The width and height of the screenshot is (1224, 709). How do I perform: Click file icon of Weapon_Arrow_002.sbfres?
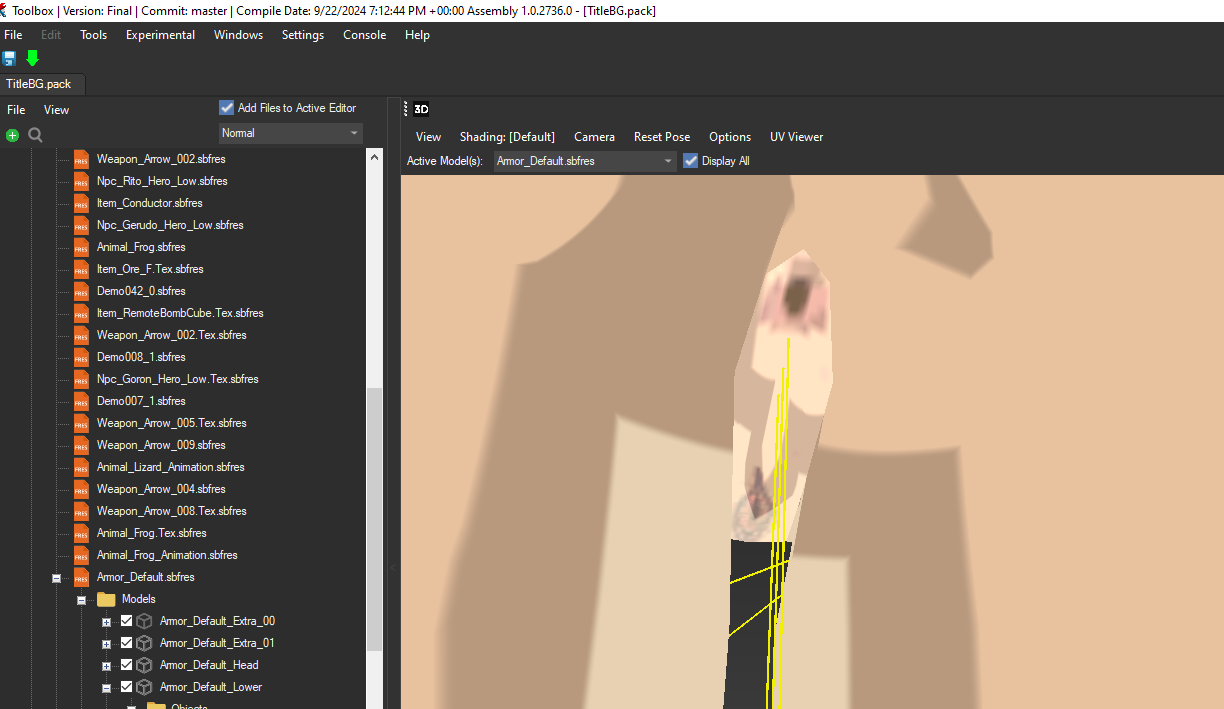[x=82, y=159]
